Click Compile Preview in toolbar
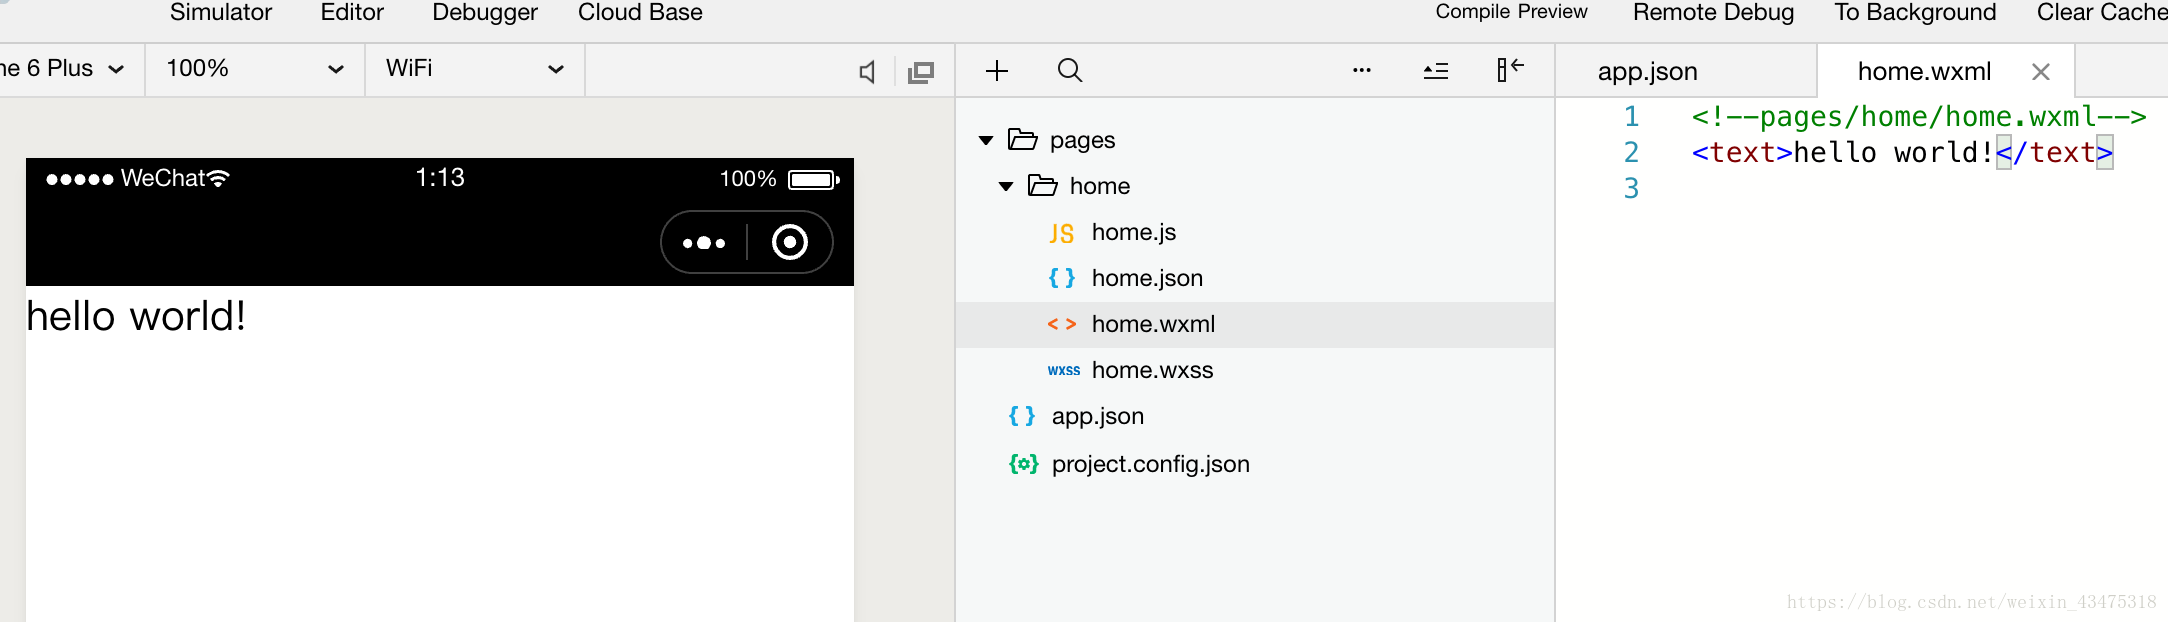The width and height of the screenshot is (2168, 622). [1511, 12]
